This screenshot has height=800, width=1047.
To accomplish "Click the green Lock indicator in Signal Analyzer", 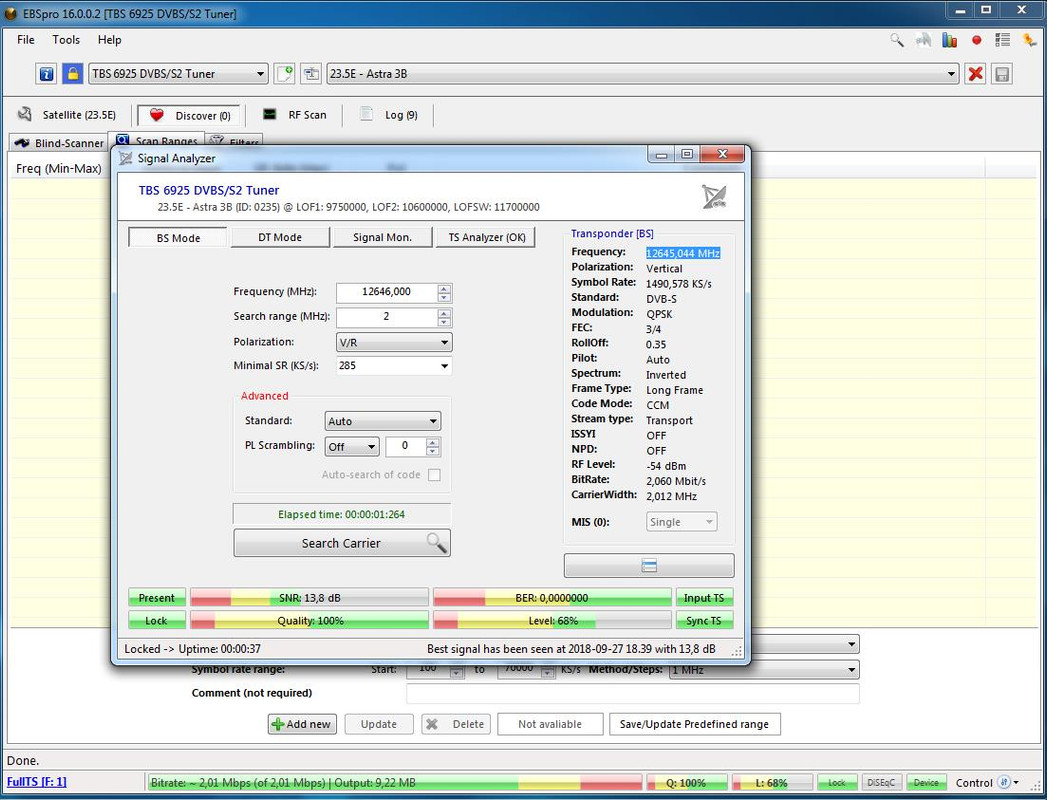I will (156, 620).
